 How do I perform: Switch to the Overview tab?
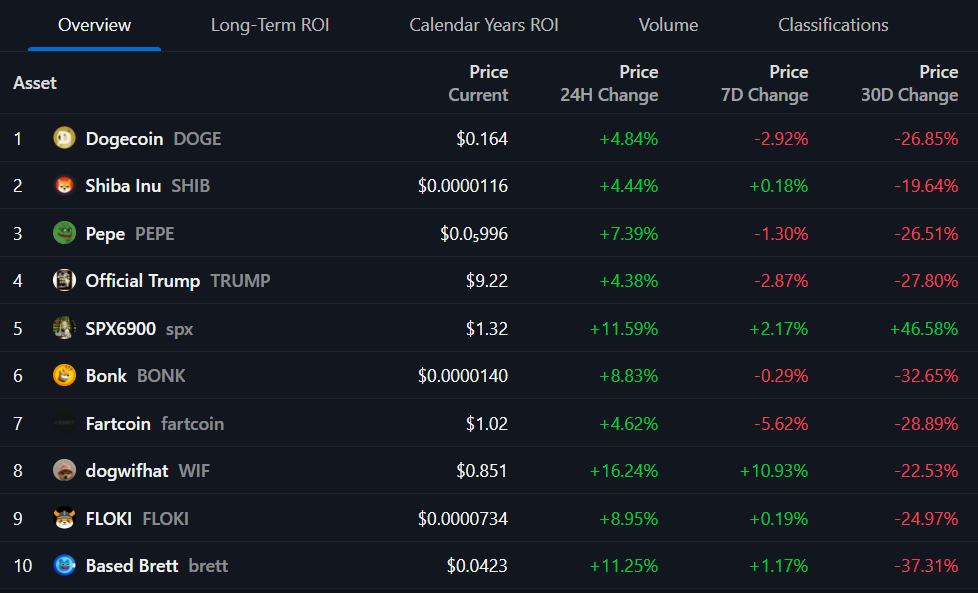click(94, 25)
